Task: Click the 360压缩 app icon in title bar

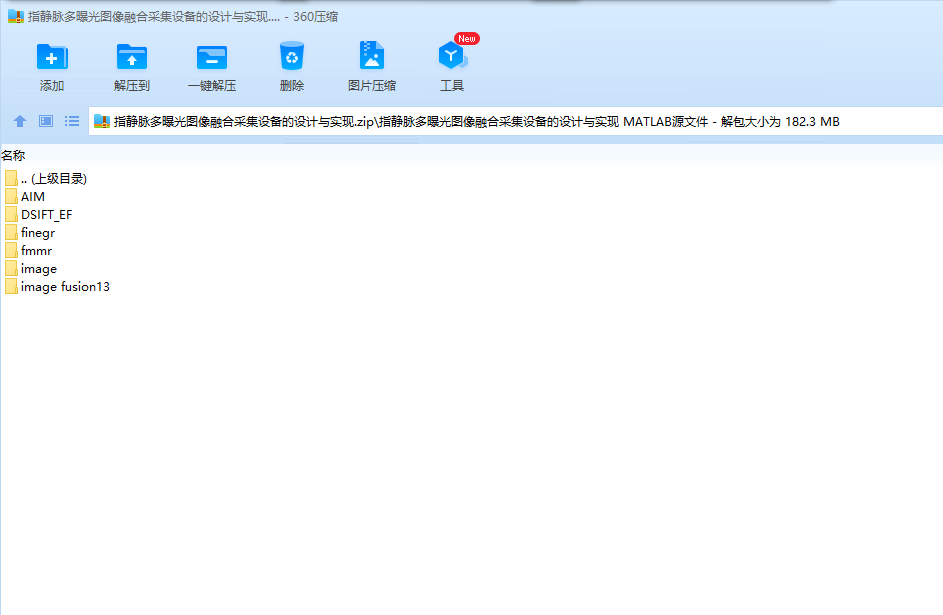Action: tap(15, 16)
